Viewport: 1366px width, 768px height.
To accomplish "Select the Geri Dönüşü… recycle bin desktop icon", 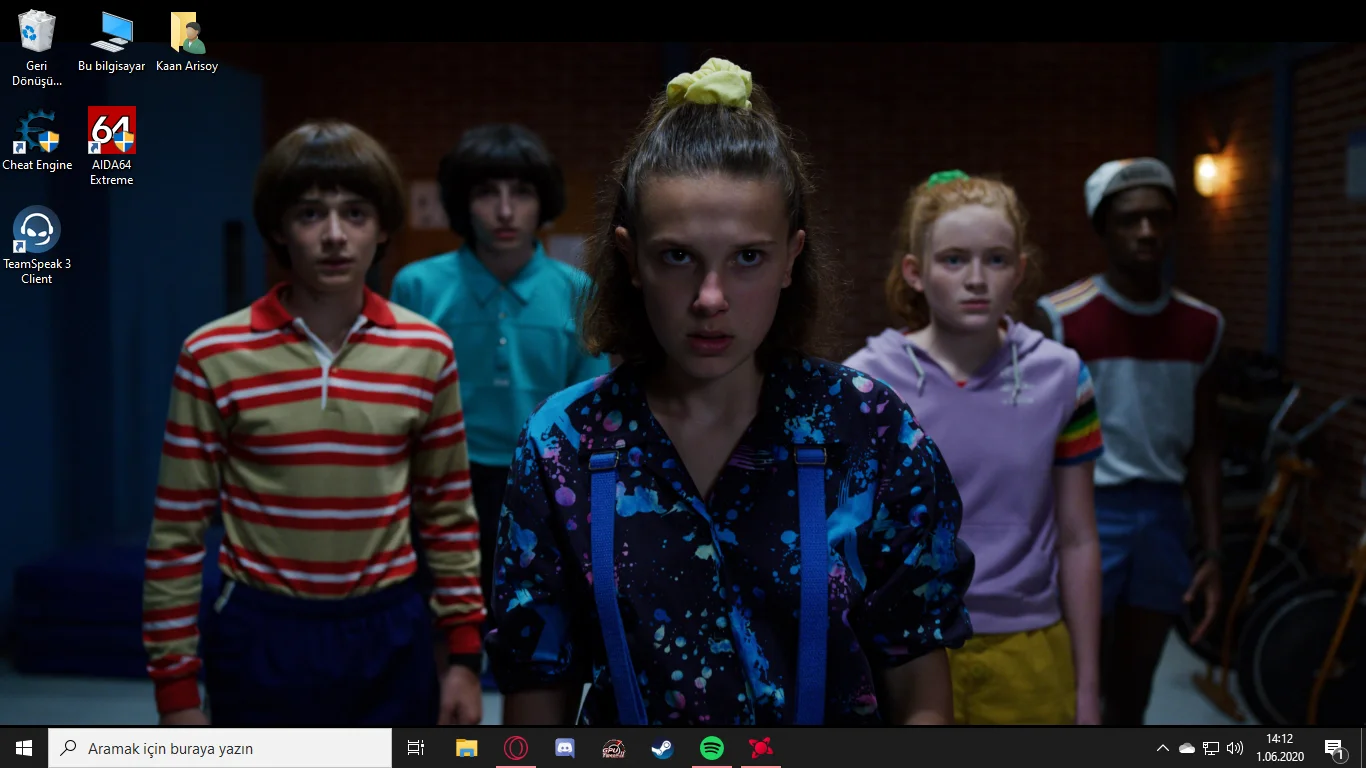I will pyautogui.click(x=37, y=48).
